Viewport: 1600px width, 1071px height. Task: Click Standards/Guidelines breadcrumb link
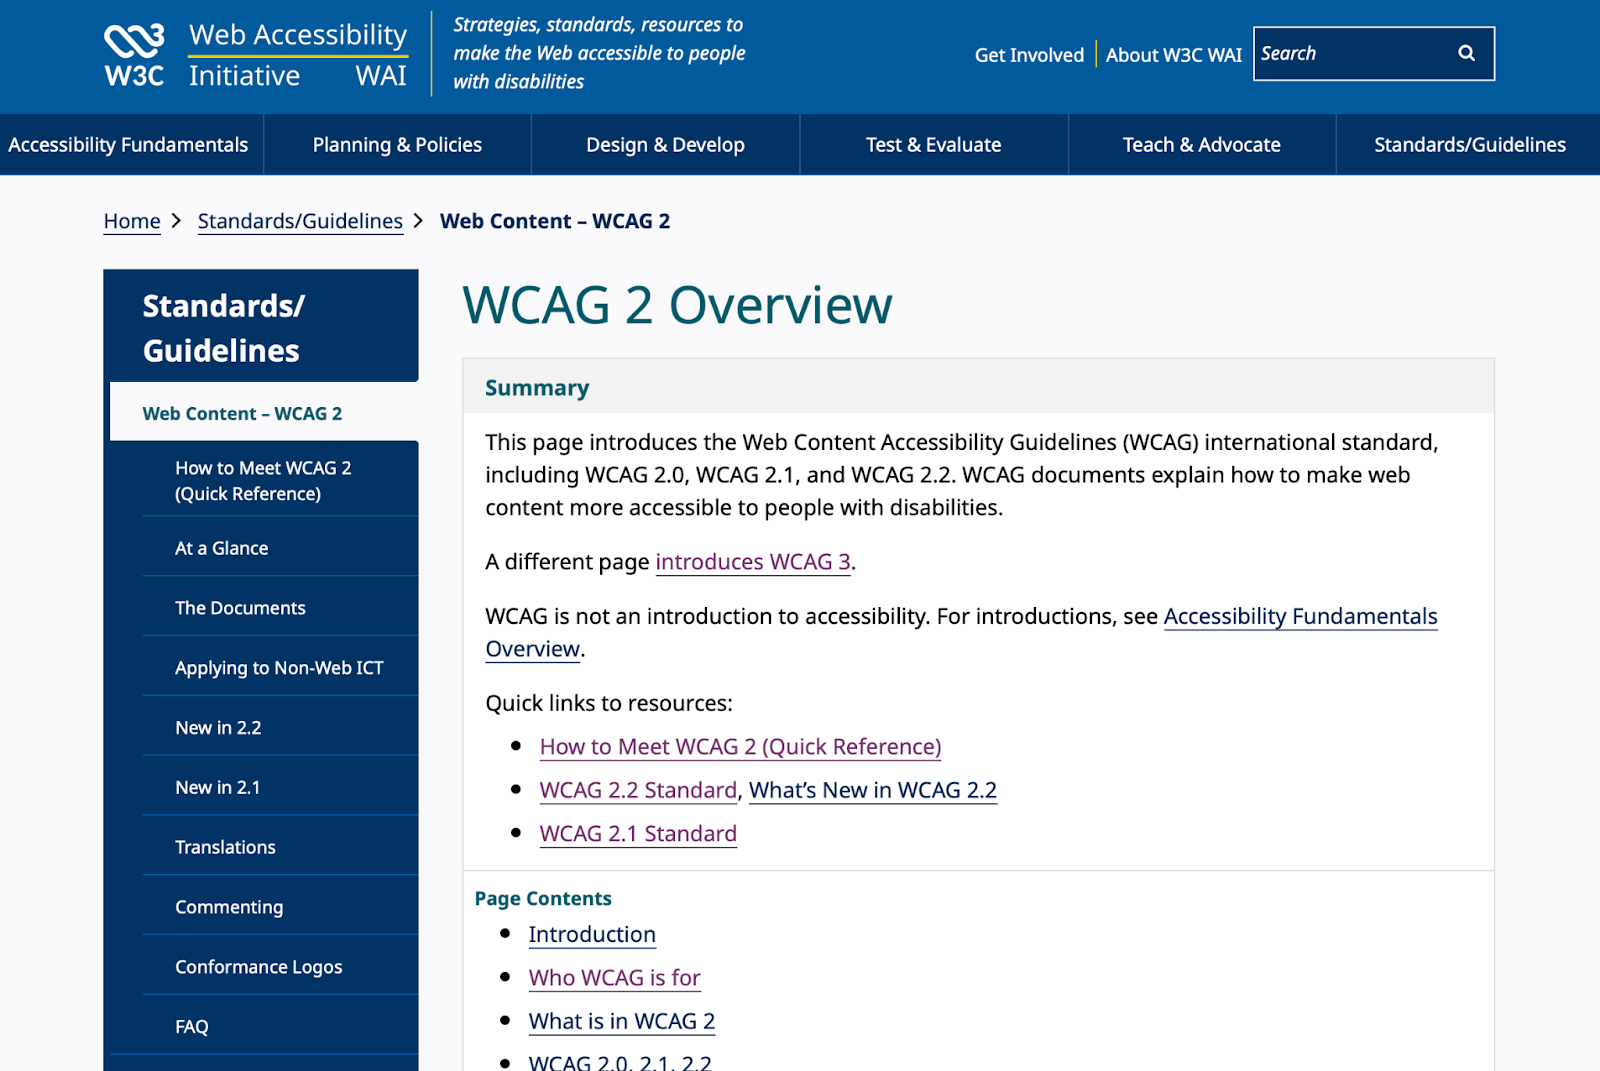click(x=300, y=221)
